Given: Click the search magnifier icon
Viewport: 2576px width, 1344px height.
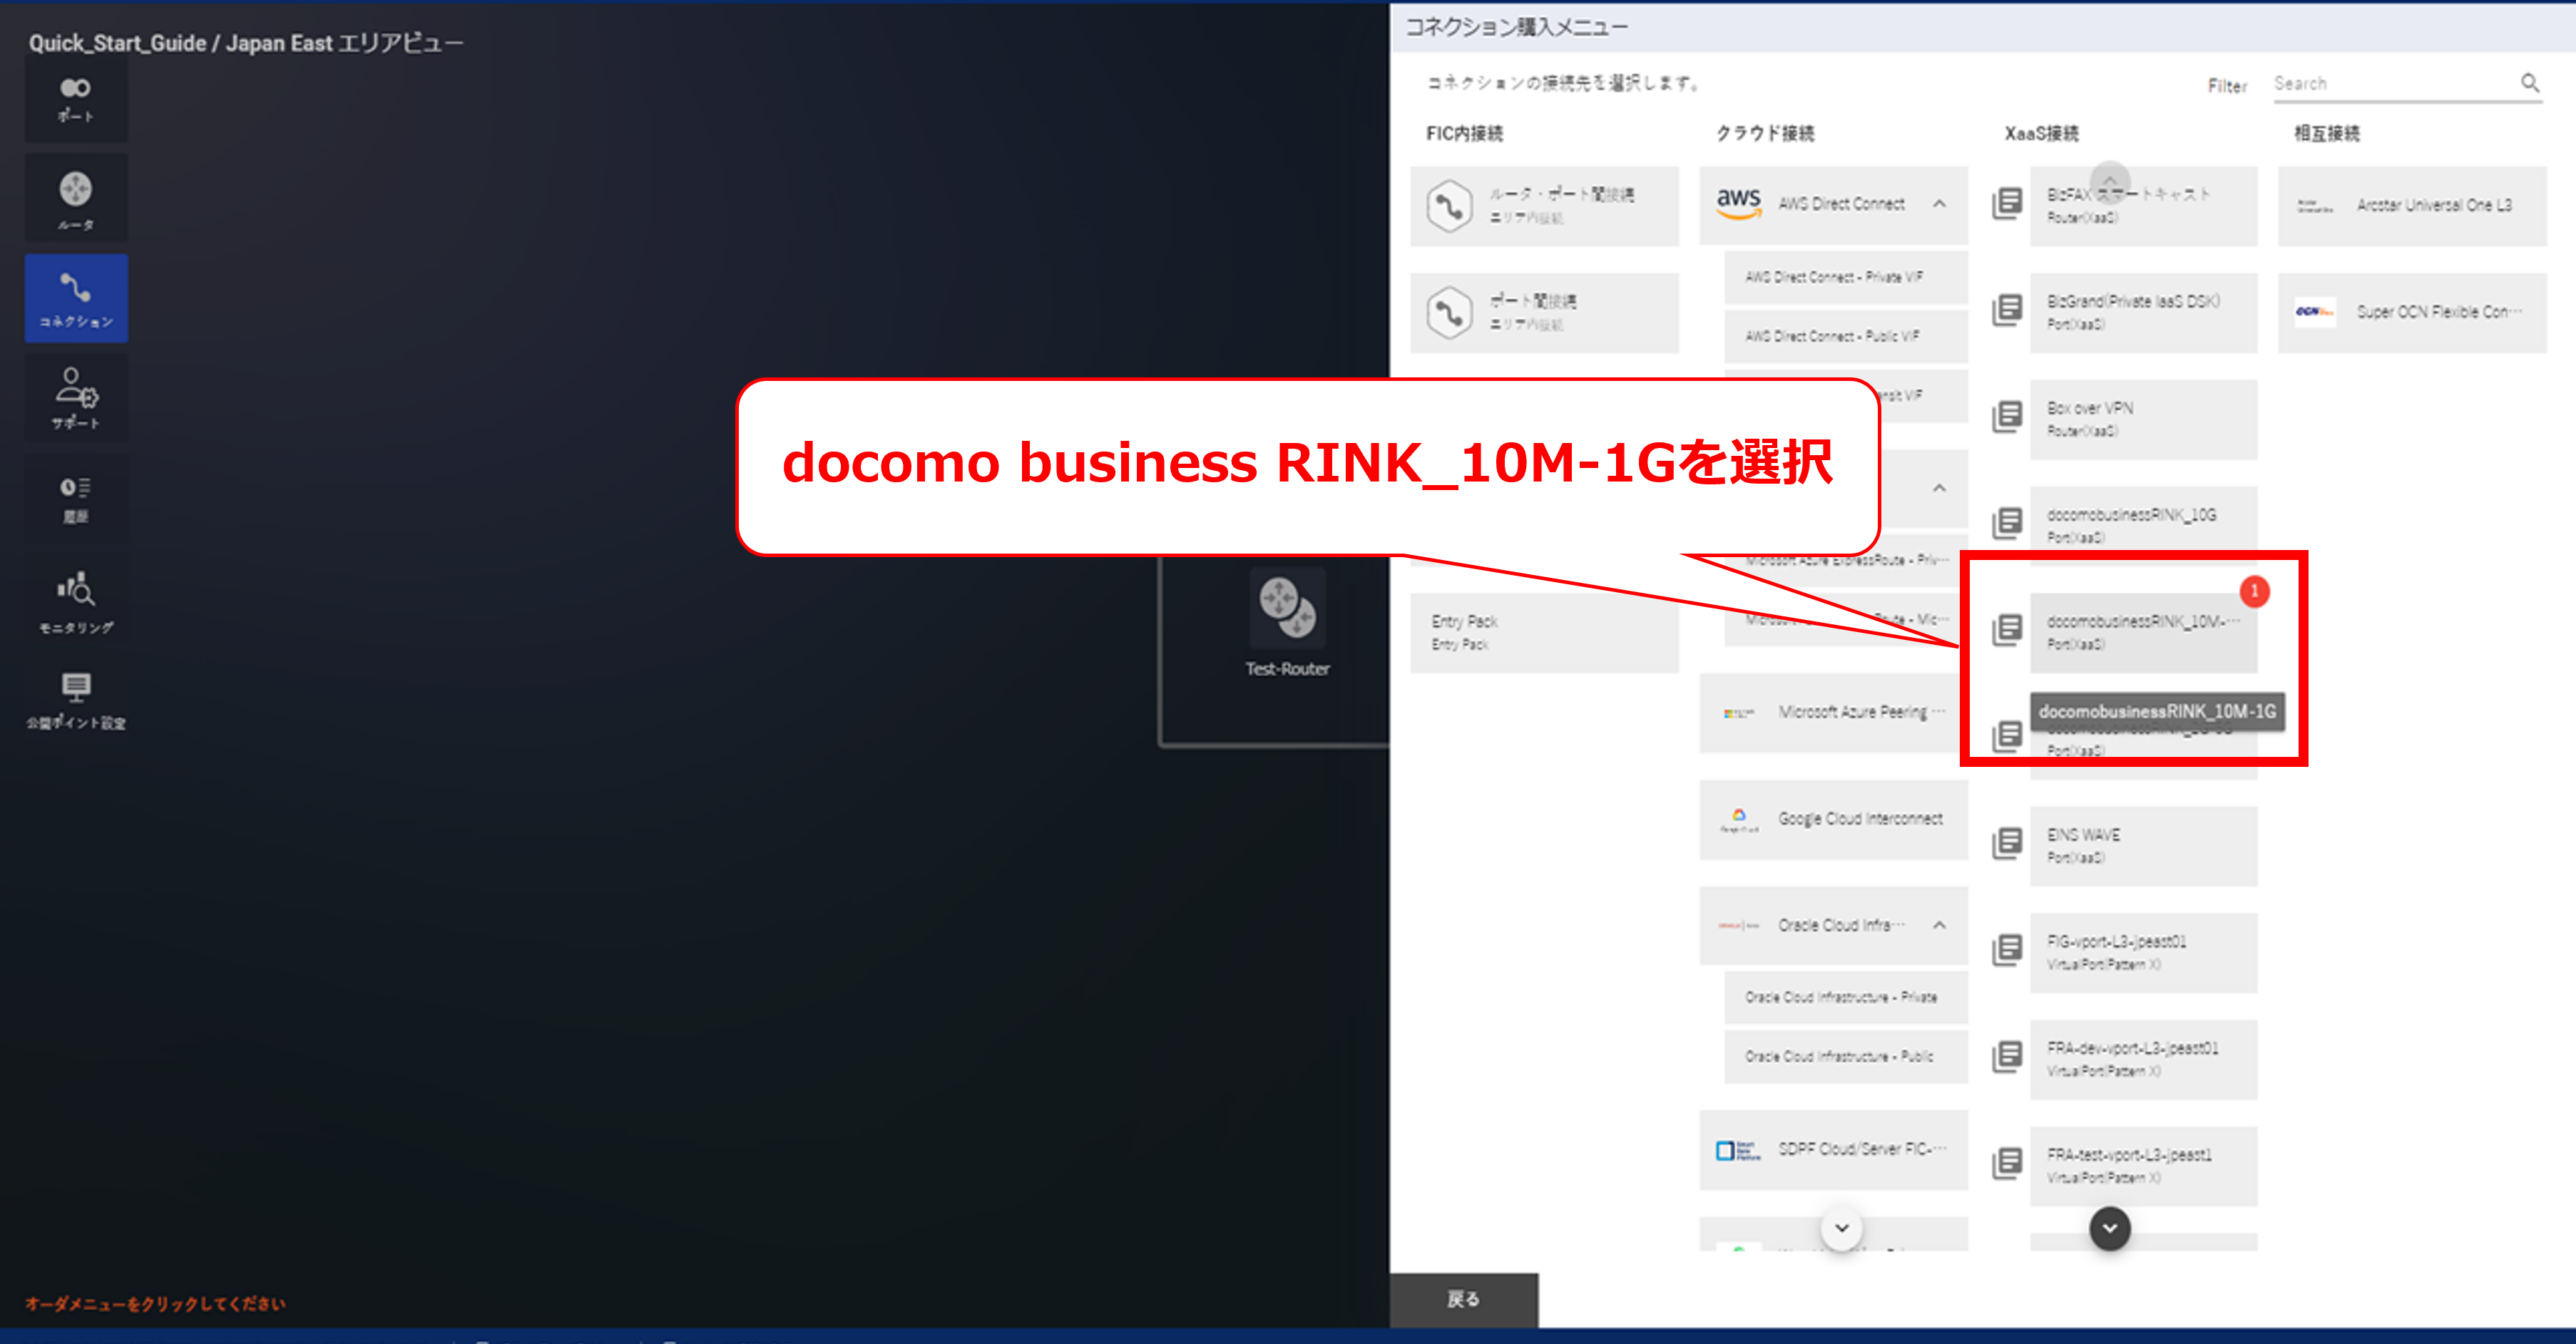Looking at the screenshot, I should coord(2529,83).
